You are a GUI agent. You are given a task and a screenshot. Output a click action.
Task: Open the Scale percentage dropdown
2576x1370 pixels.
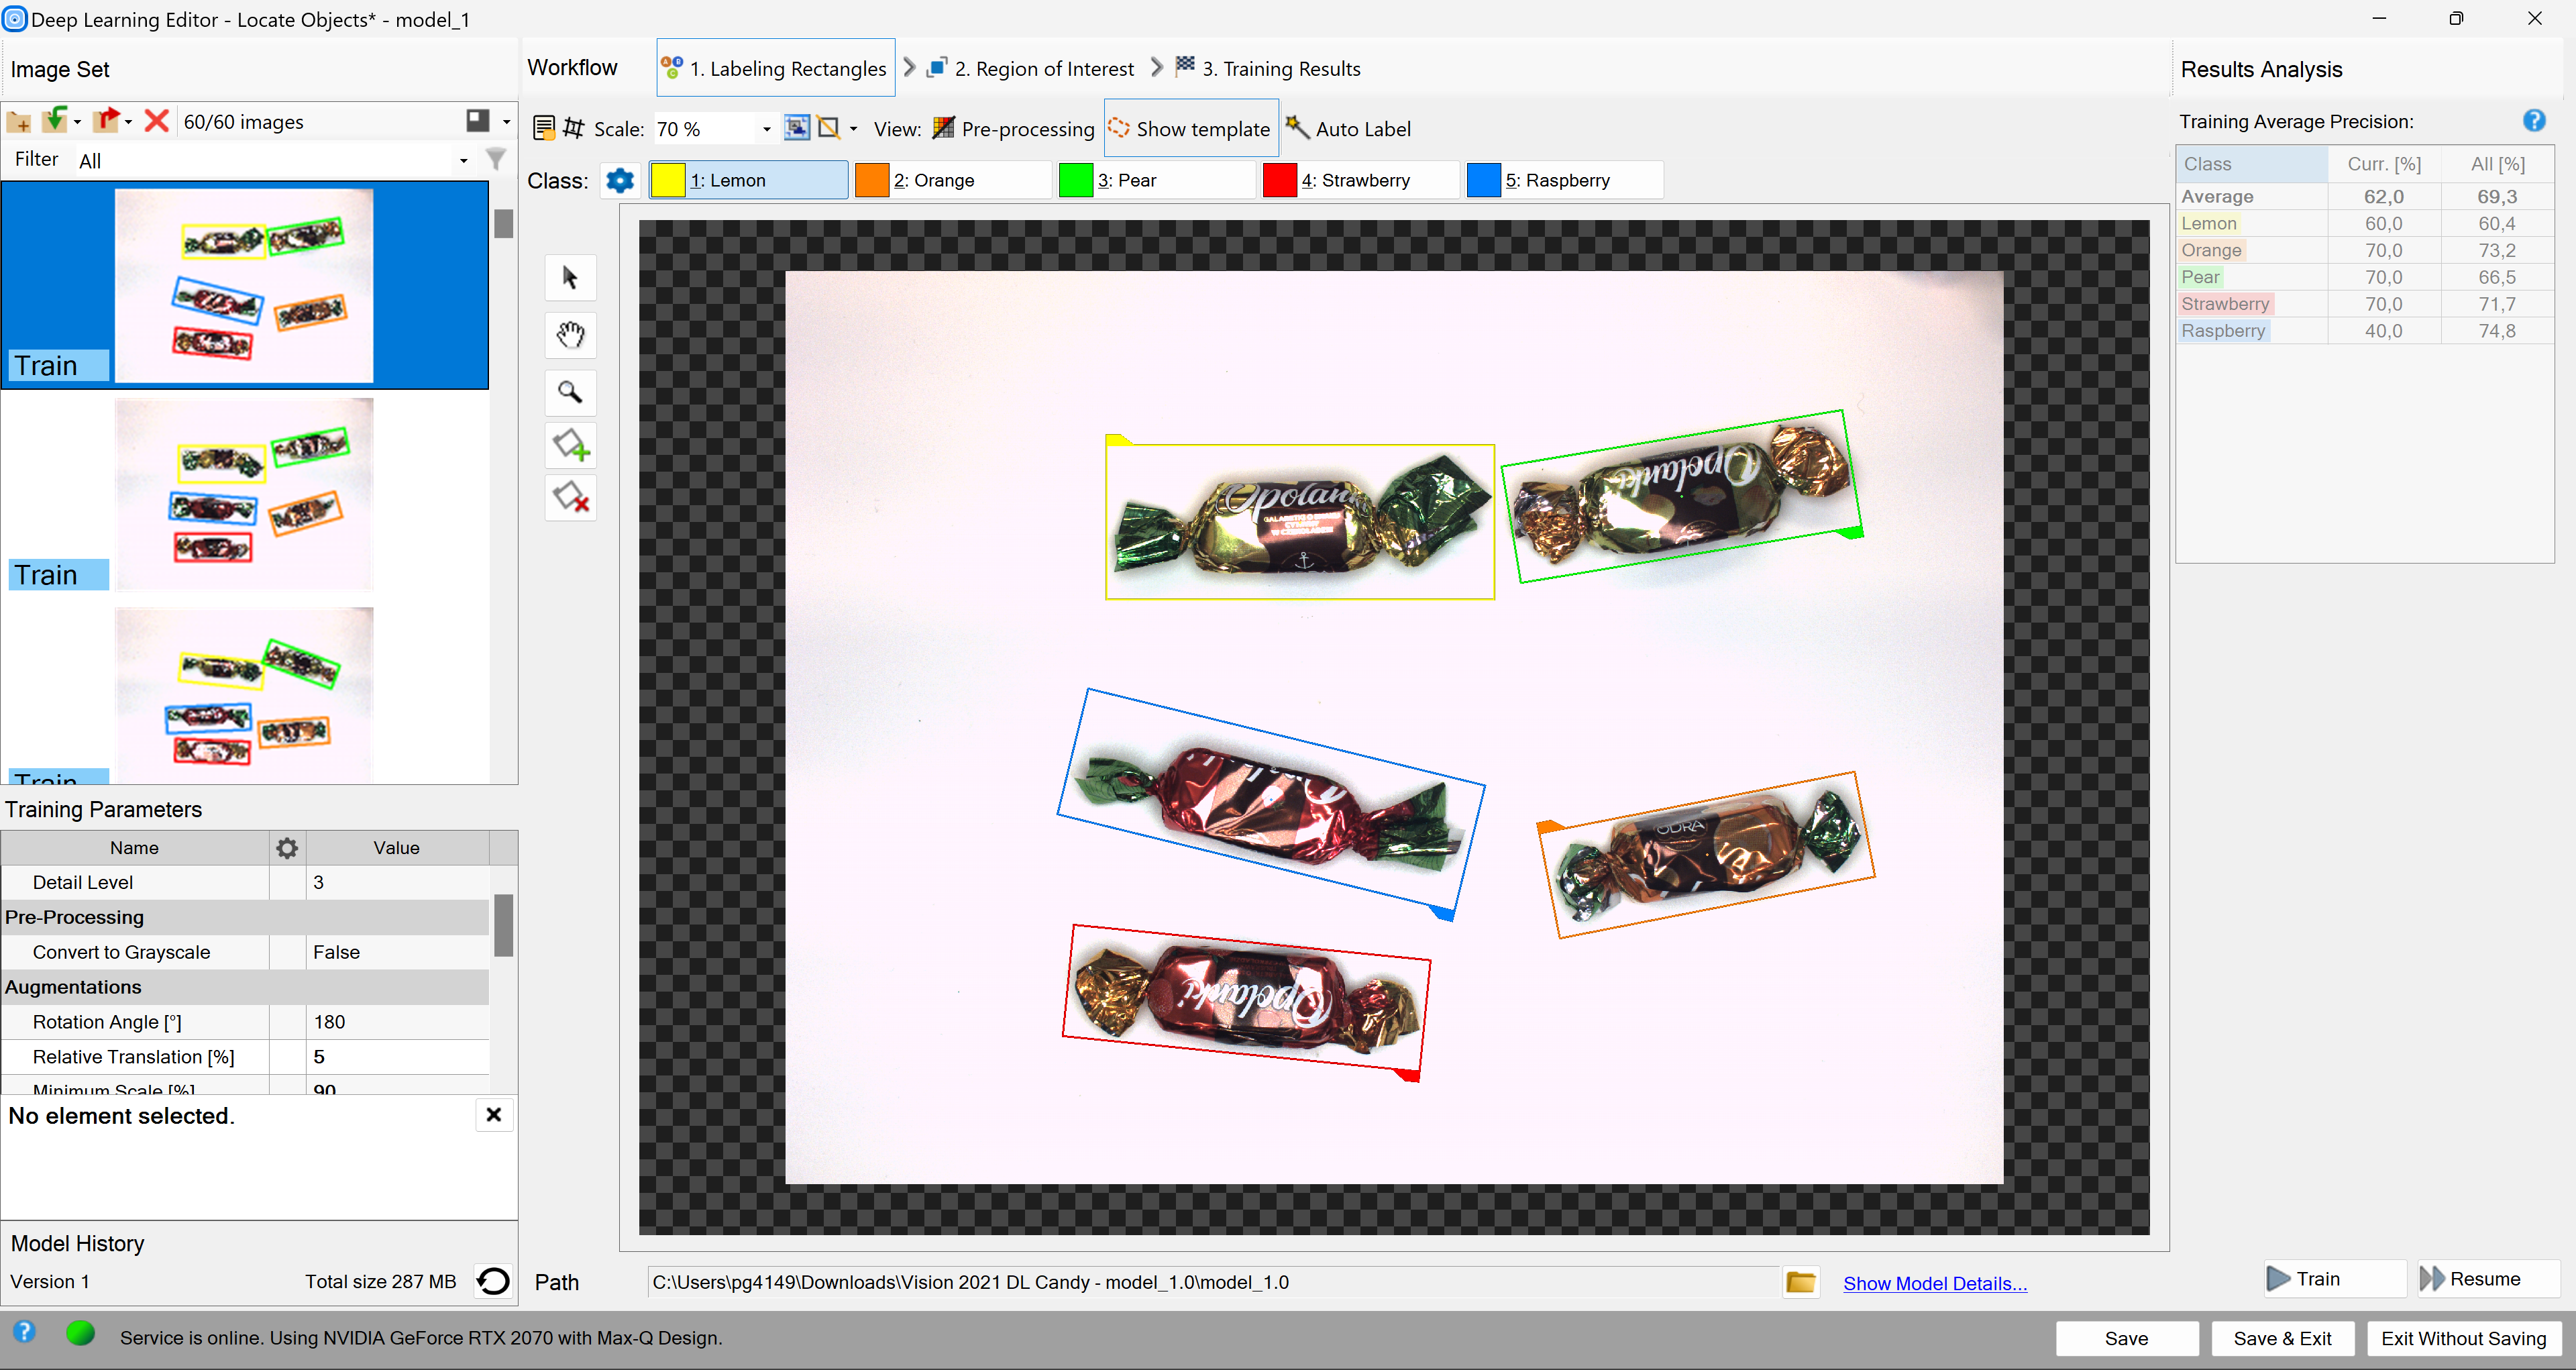[x=766, y=129]
